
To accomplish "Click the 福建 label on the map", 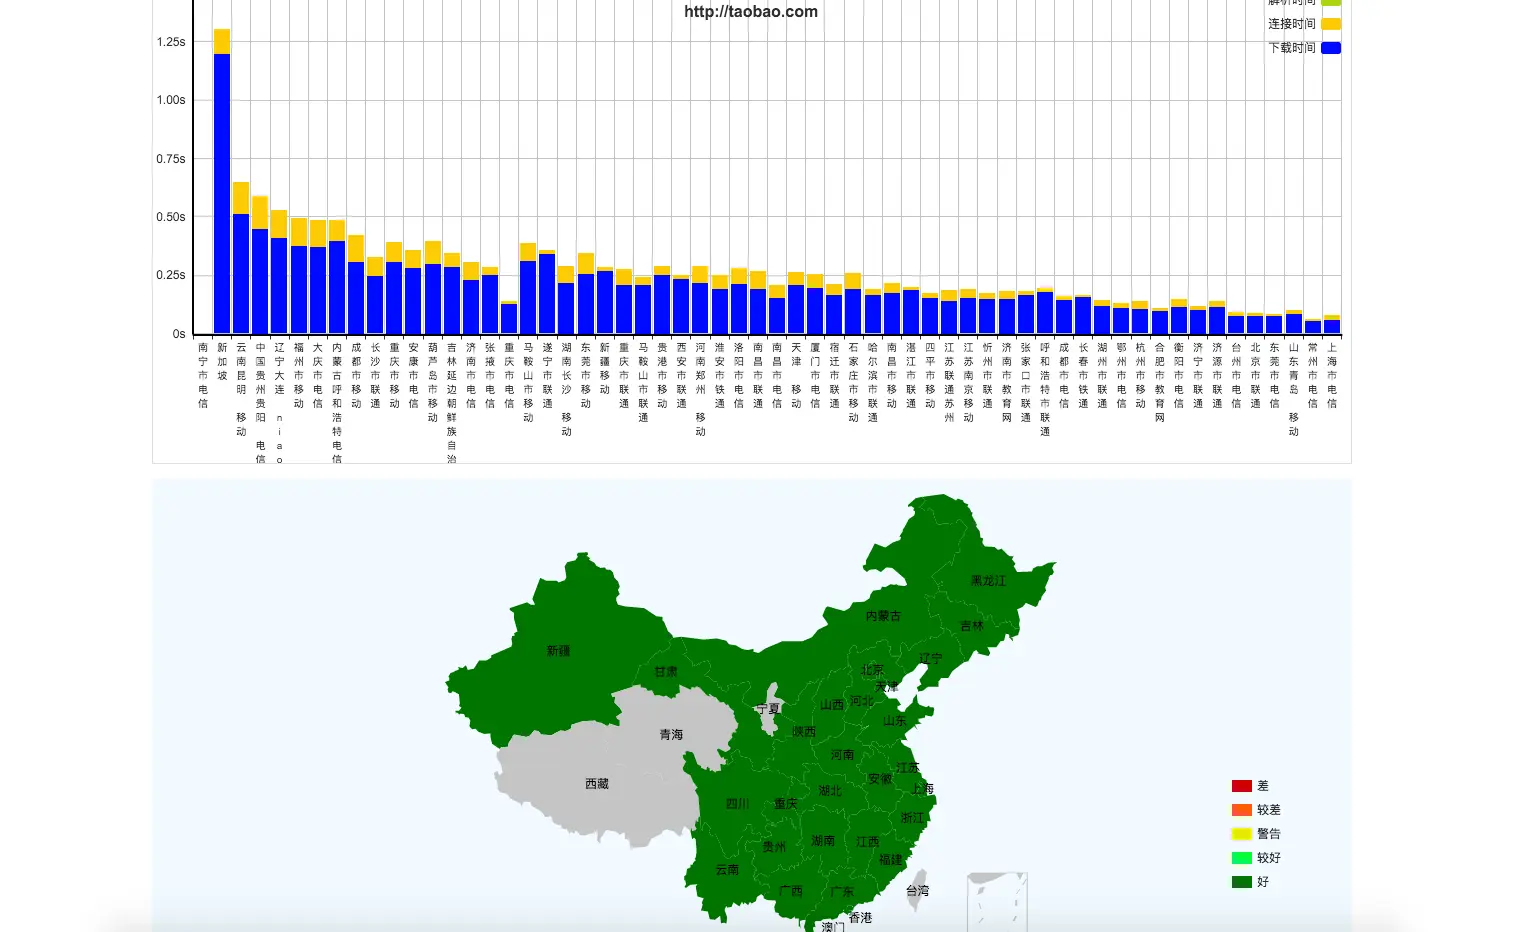I will 890,860.
